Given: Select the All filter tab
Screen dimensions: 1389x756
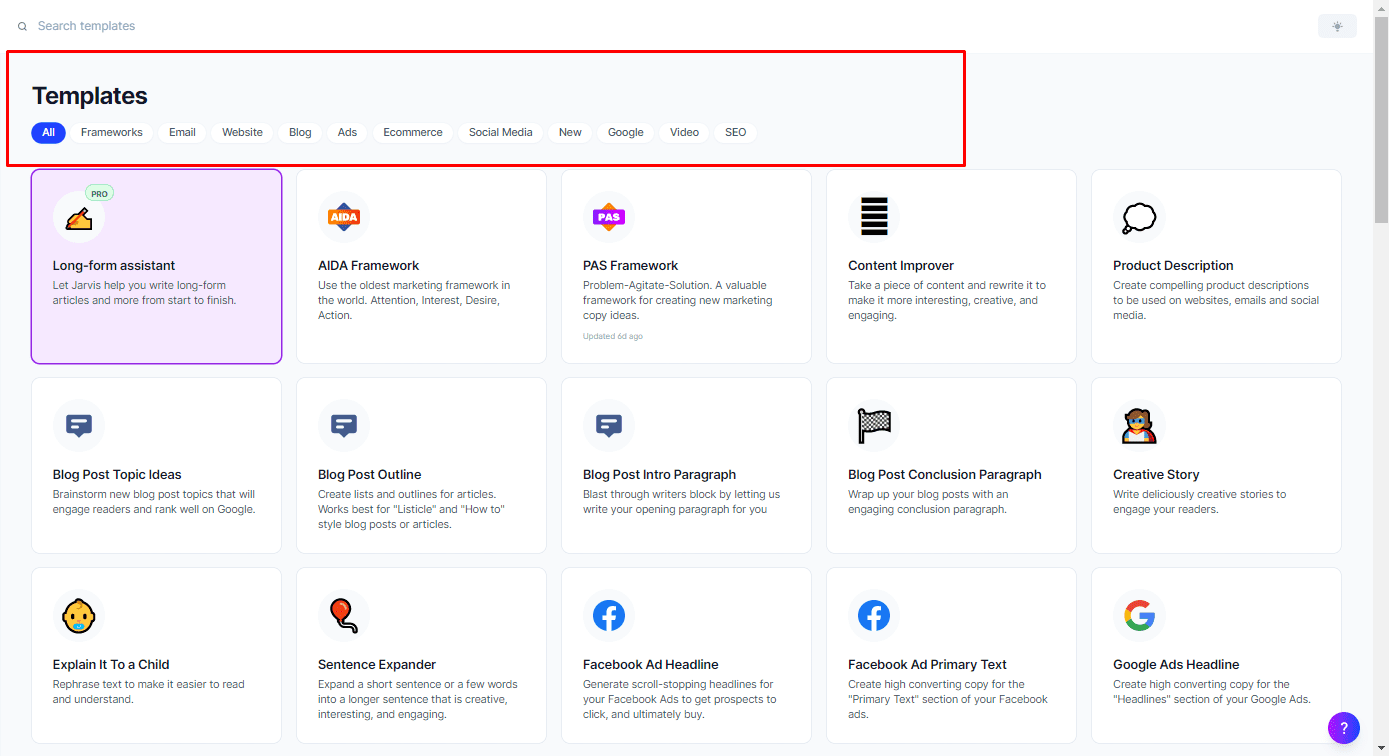Looking at the screenshot, I should point(48,132).
